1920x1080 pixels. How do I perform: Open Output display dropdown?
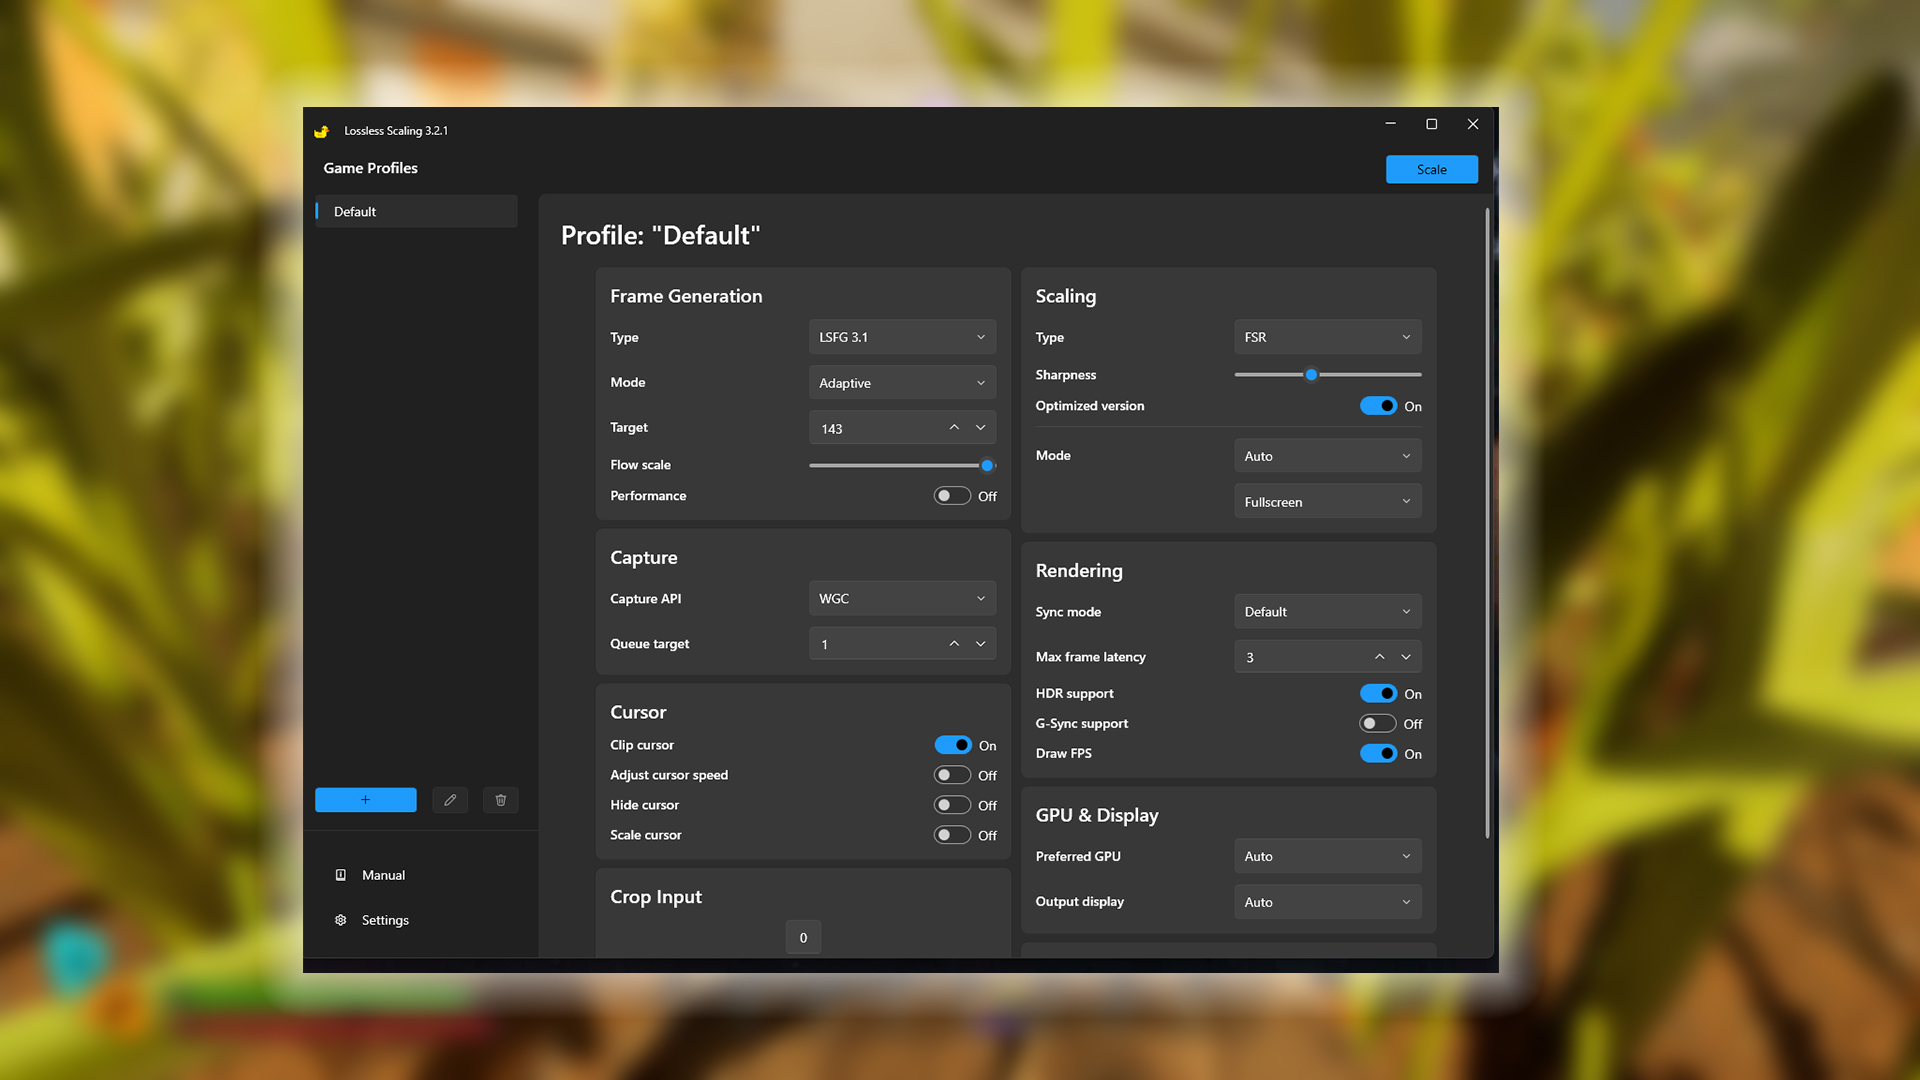pyautogui.click(x=1328, y=902)
